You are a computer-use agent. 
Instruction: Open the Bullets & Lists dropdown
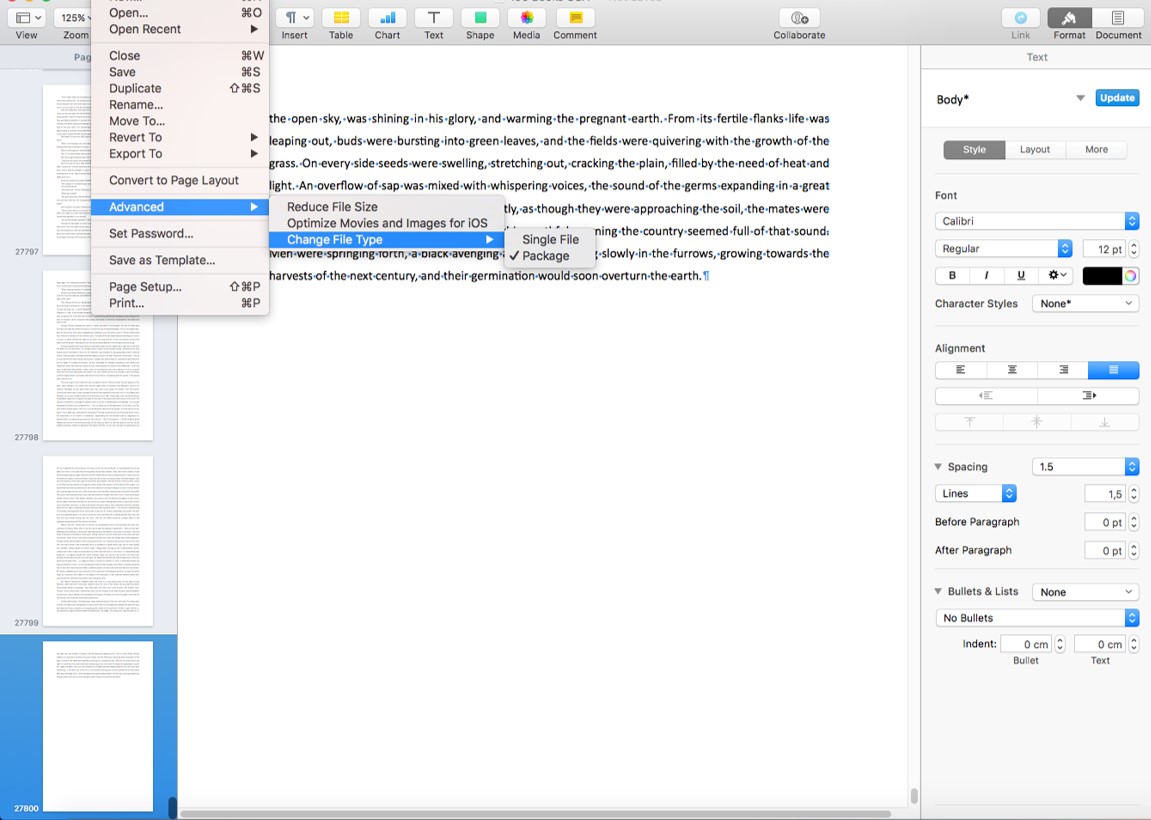(x=1085, y=591)
